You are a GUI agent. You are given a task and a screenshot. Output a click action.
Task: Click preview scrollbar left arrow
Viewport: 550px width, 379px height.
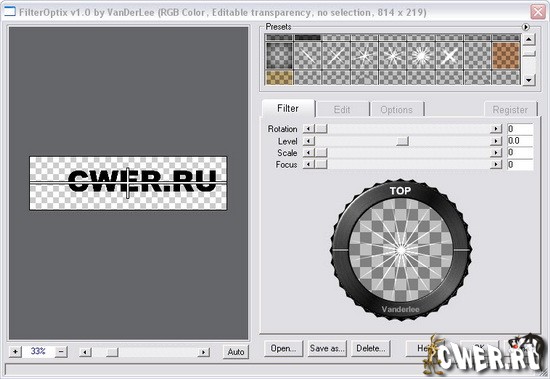[85, 352]
